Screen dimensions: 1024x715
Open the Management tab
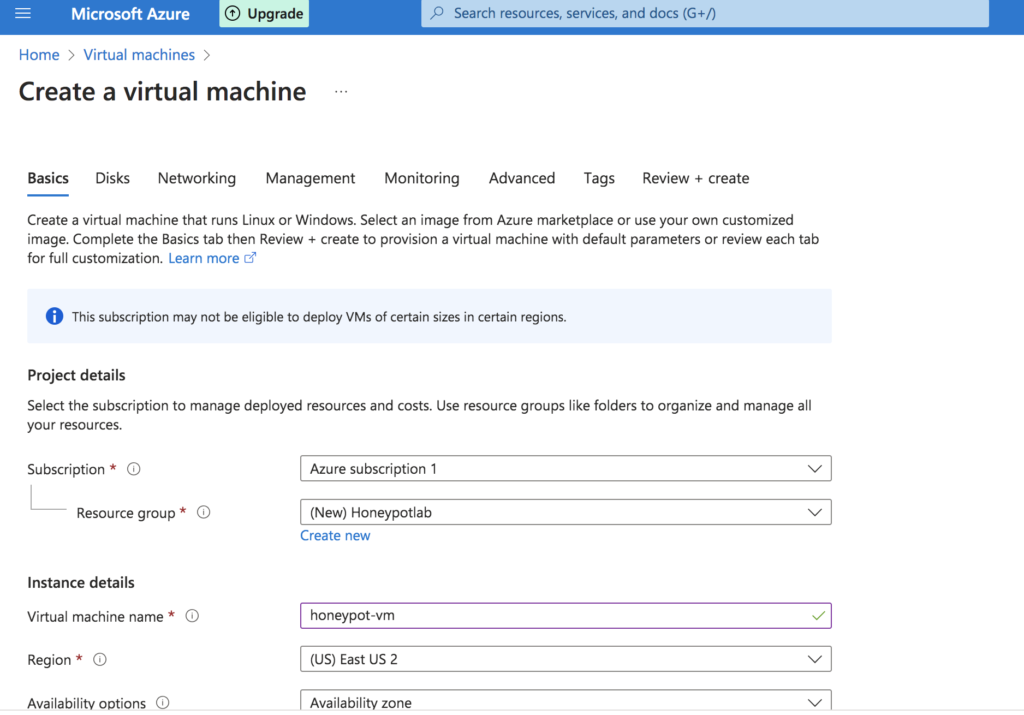[x=310, y=178]
